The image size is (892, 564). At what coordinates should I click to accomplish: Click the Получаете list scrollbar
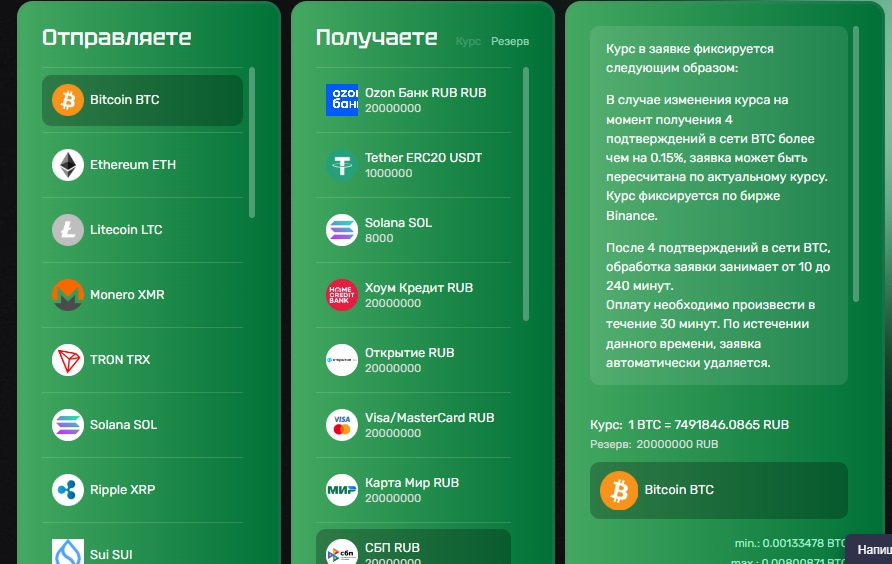pos(526,194)
